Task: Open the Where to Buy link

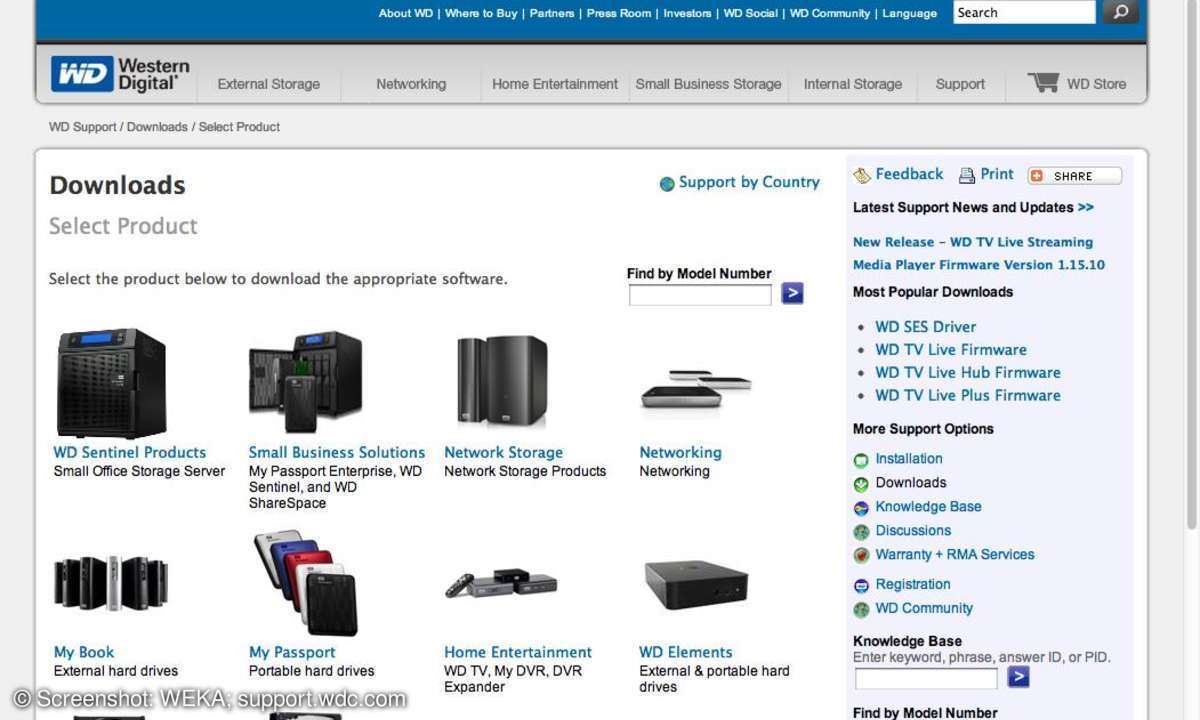Action: coord(481,13)
